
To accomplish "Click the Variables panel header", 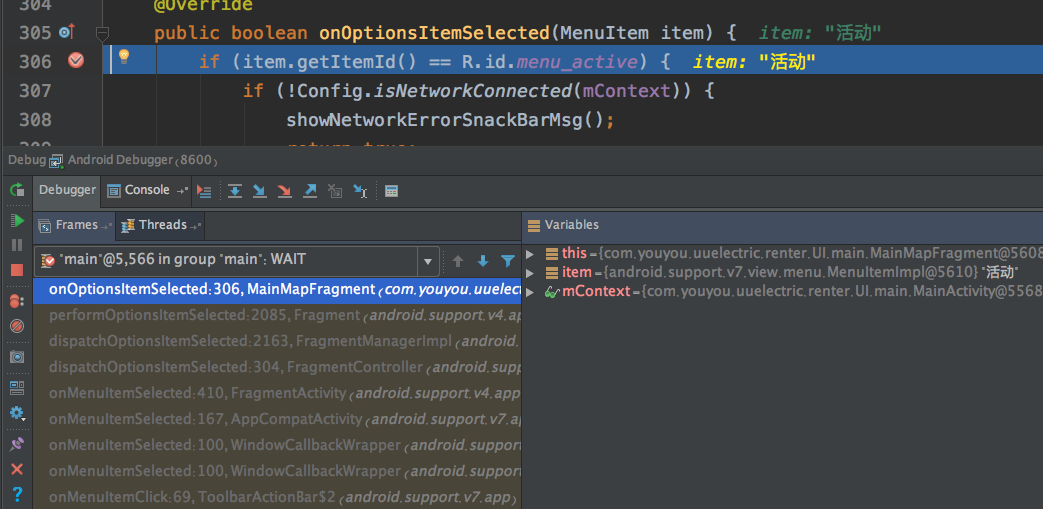I will [x=783, y=225].
